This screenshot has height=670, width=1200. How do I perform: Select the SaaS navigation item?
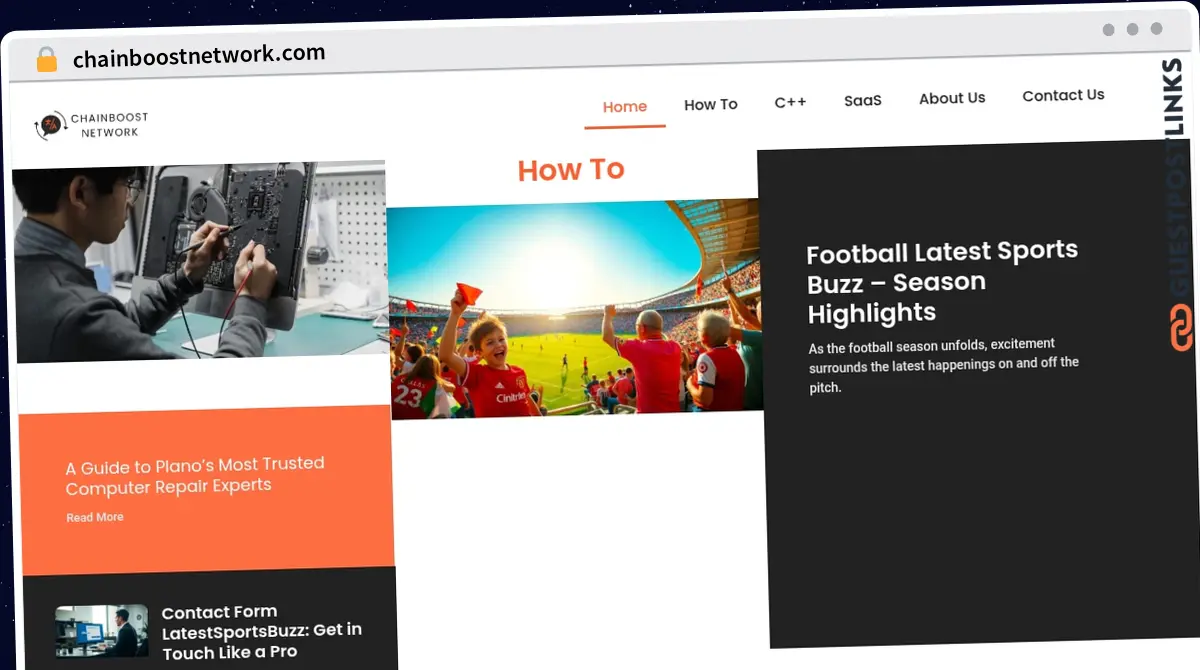pos(863,100)
